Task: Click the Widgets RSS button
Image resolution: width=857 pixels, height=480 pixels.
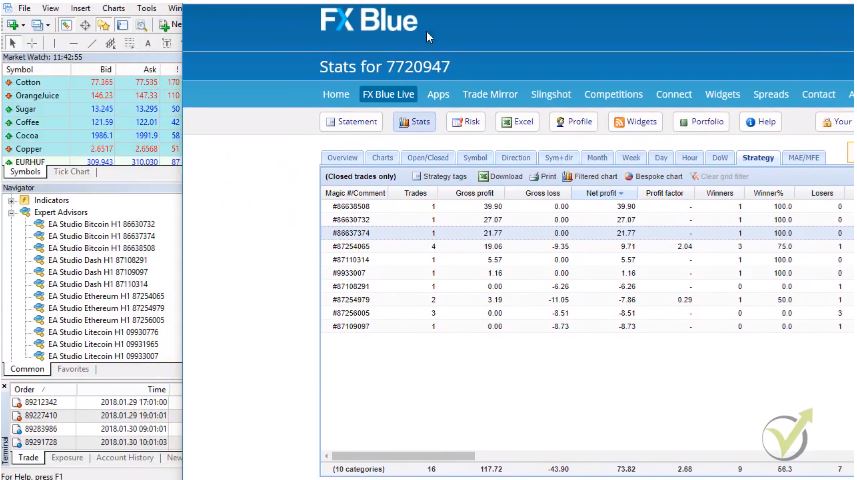Action: [635, 122]
